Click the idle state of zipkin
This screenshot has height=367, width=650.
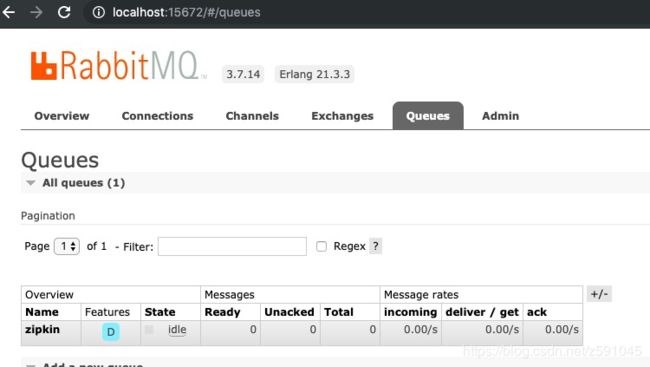(177, 330)
